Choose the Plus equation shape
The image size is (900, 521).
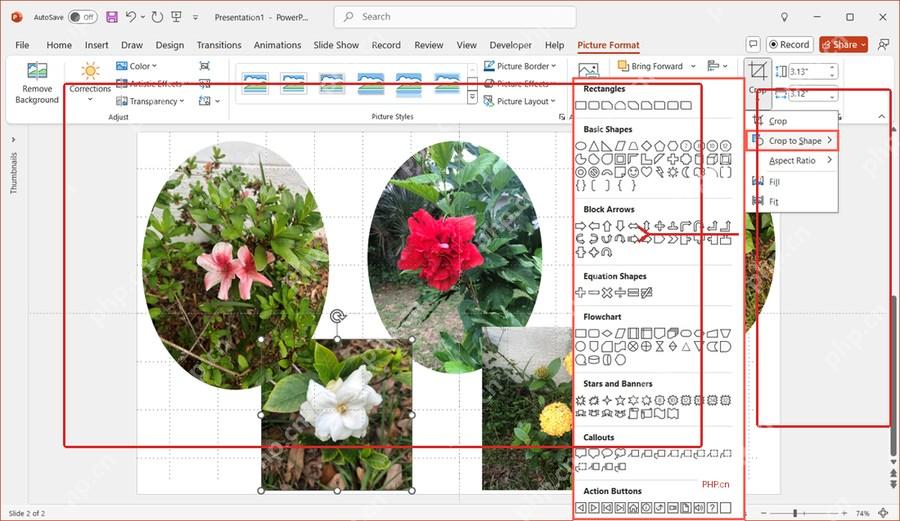pos(581,293)
